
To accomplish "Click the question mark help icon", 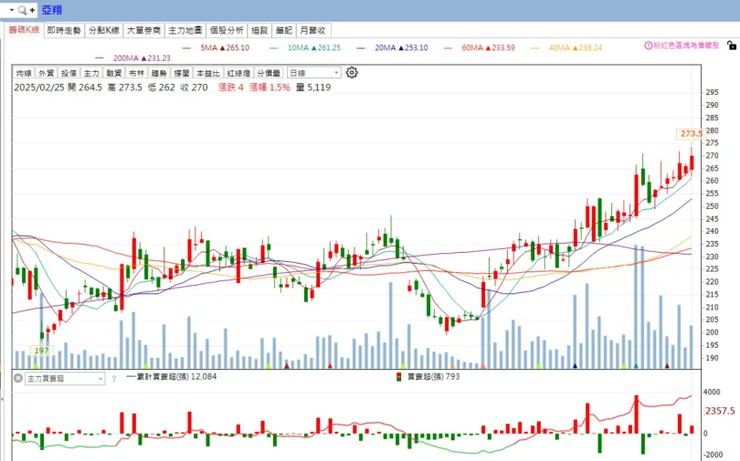I will click(114, 379).
